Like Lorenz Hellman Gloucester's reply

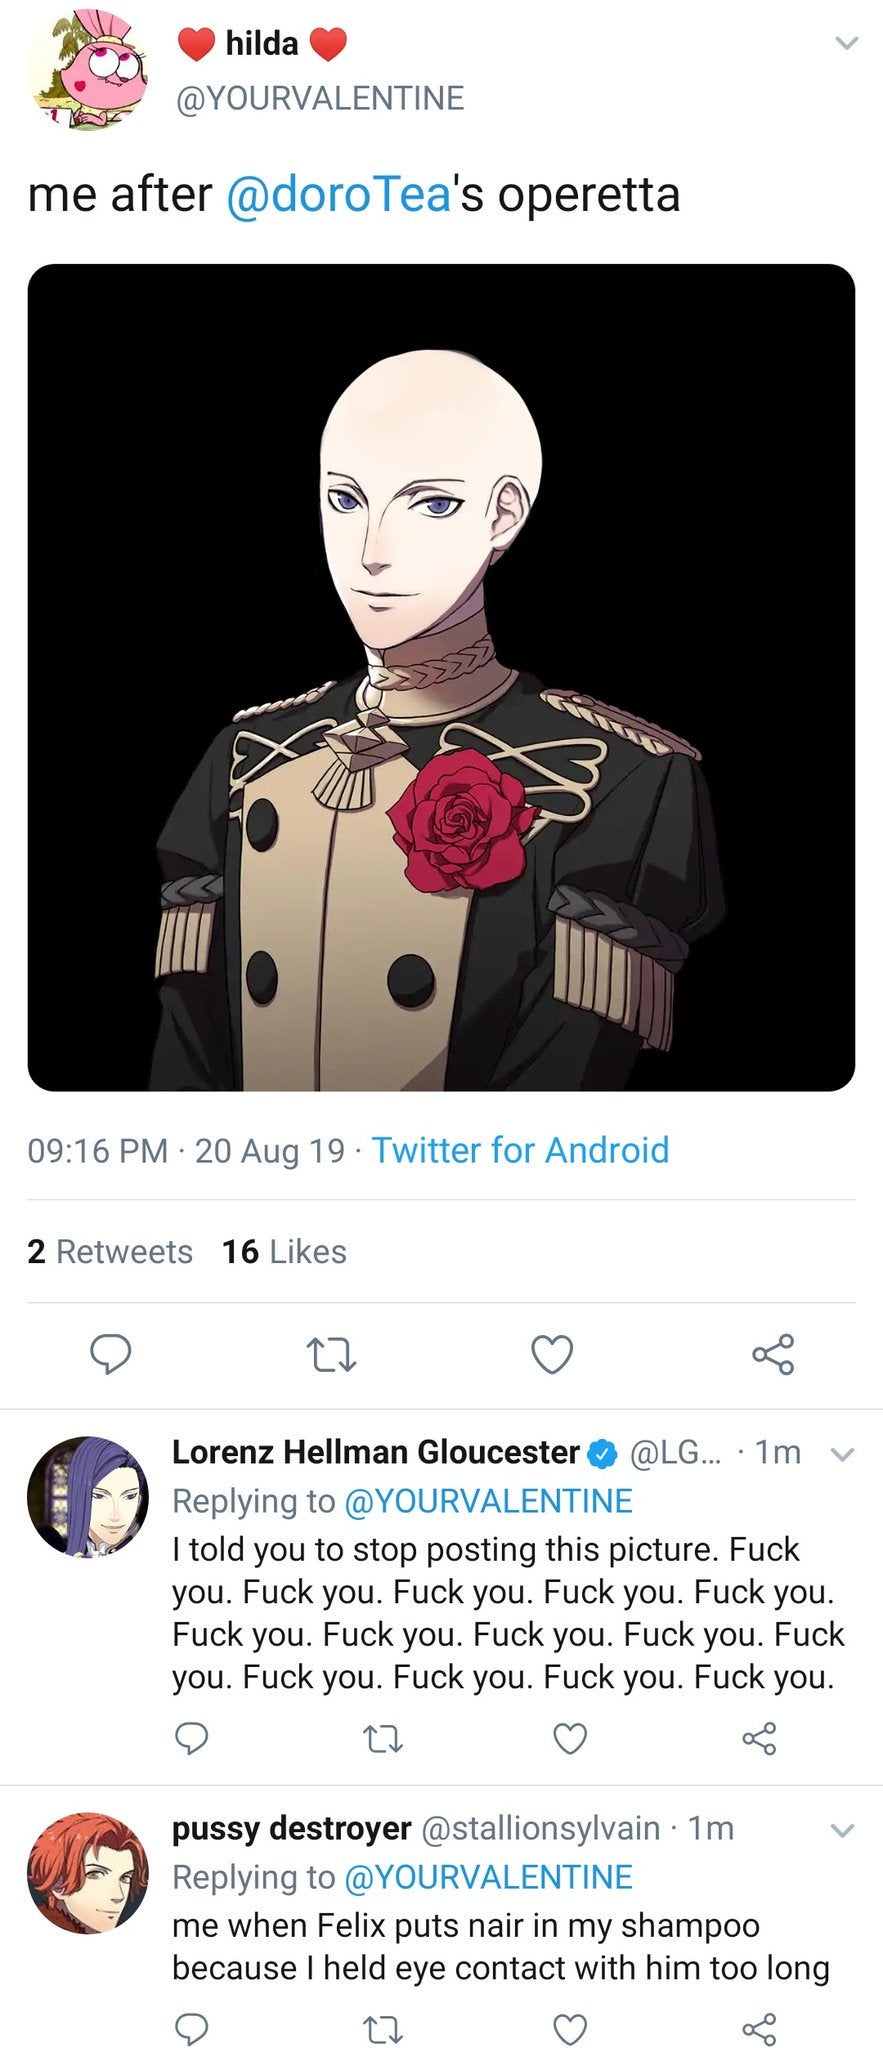click(x=570, y=1739)
